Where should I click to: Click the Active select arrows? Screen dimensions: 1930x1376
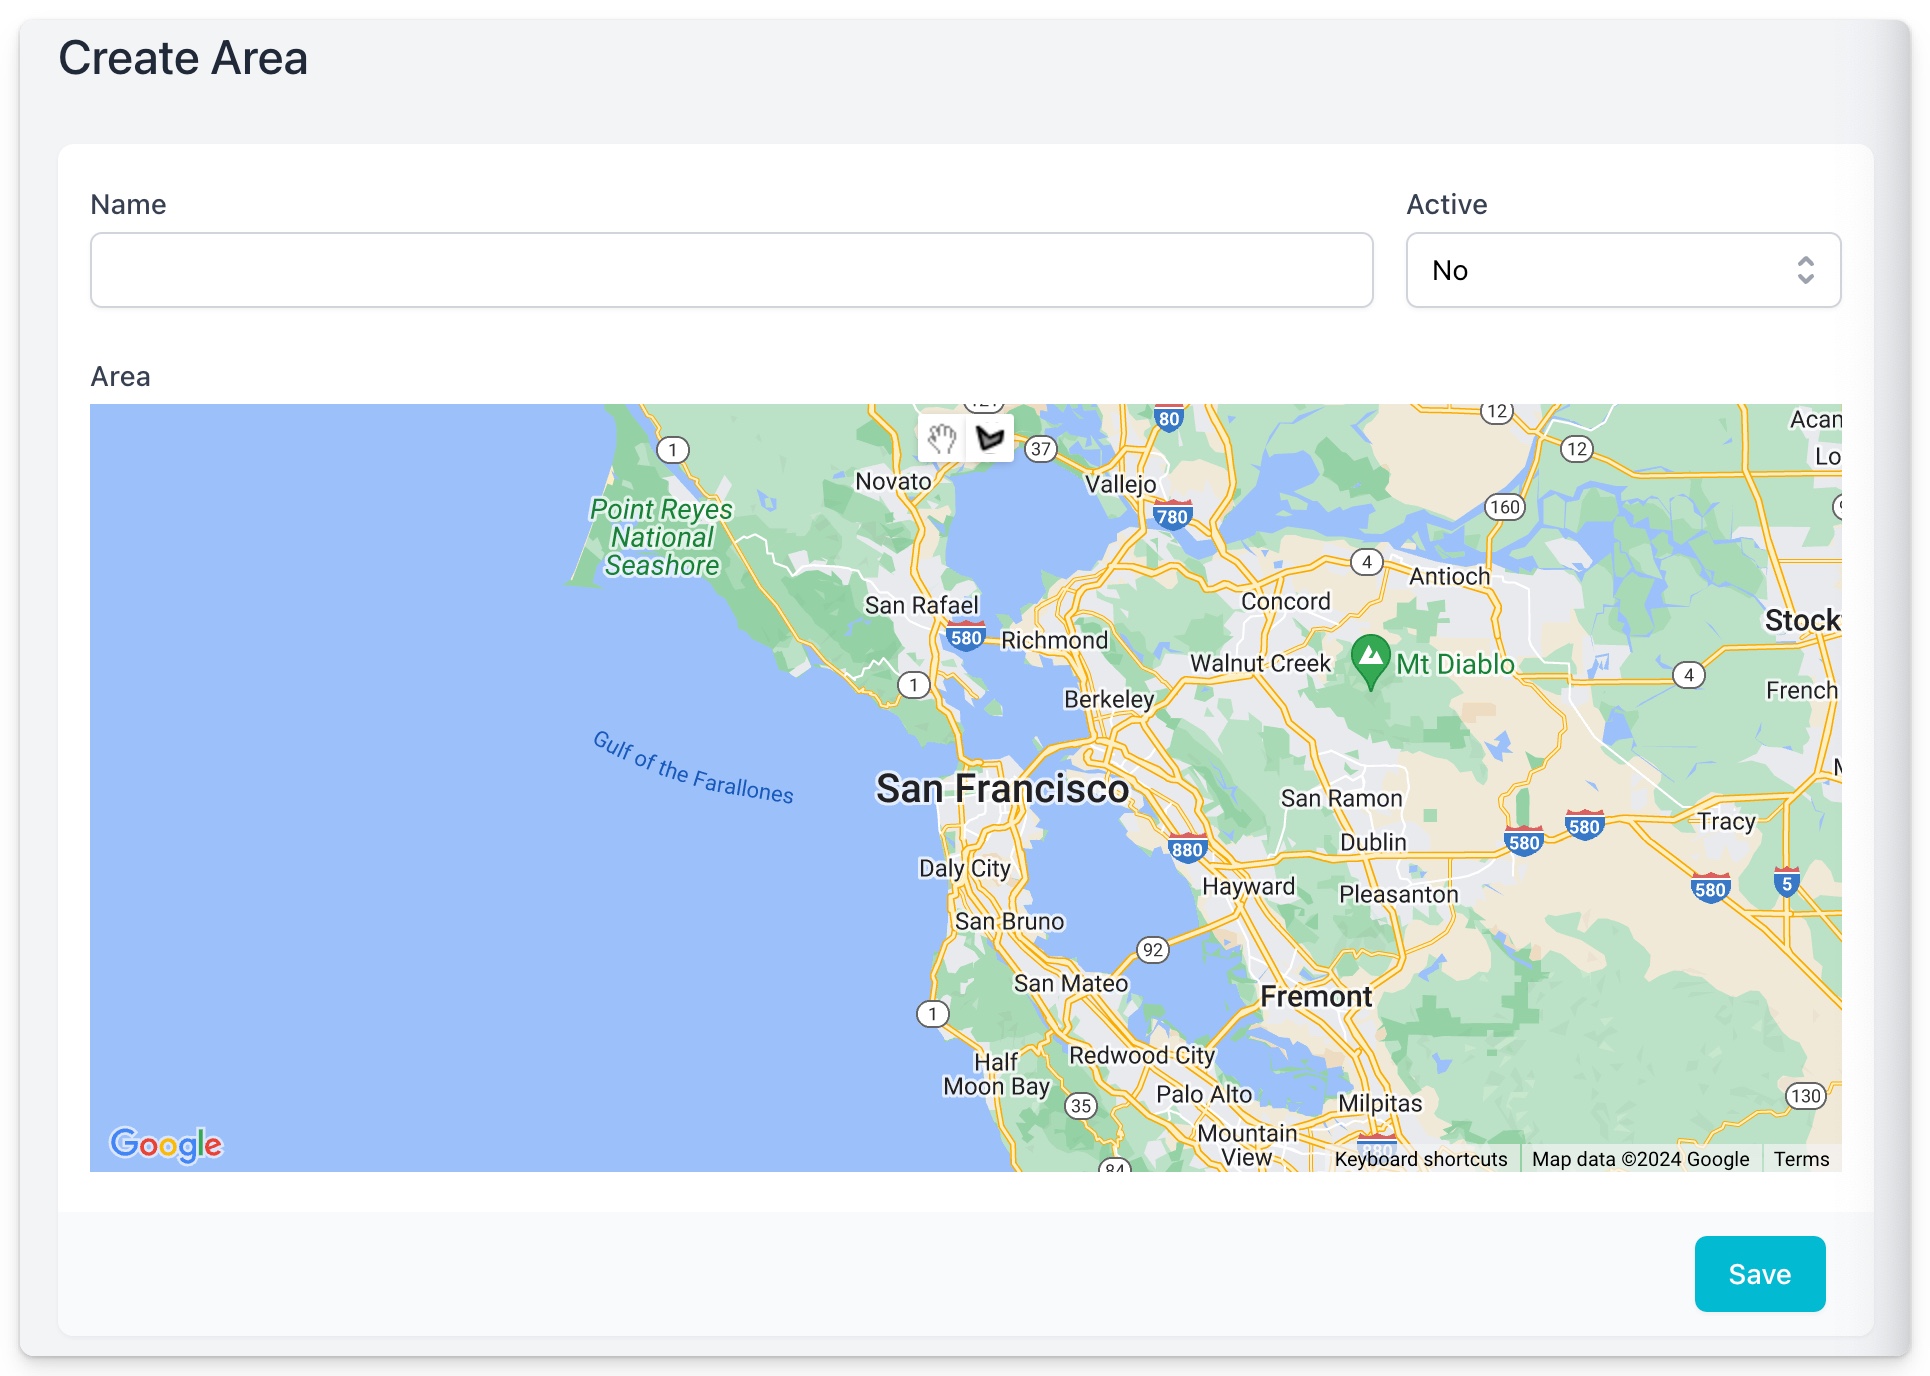point(1805,270)
